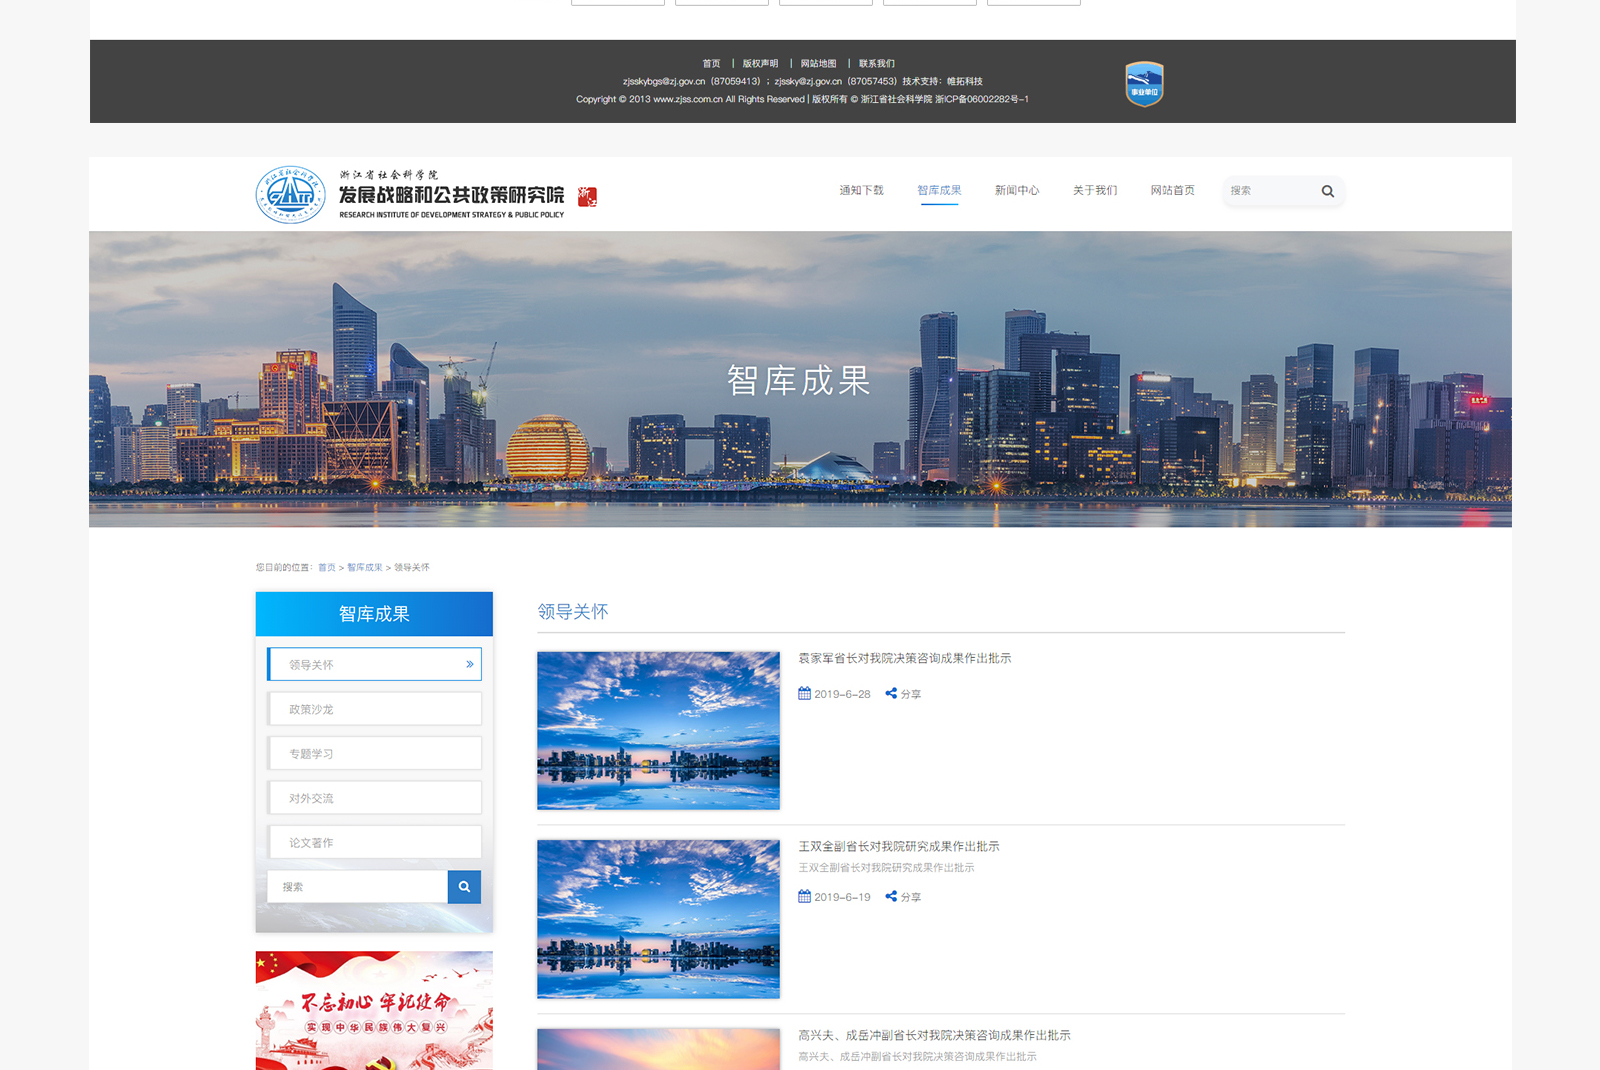
Task: Focus the sidebar 搜索 input field
Action: point(357,887)
